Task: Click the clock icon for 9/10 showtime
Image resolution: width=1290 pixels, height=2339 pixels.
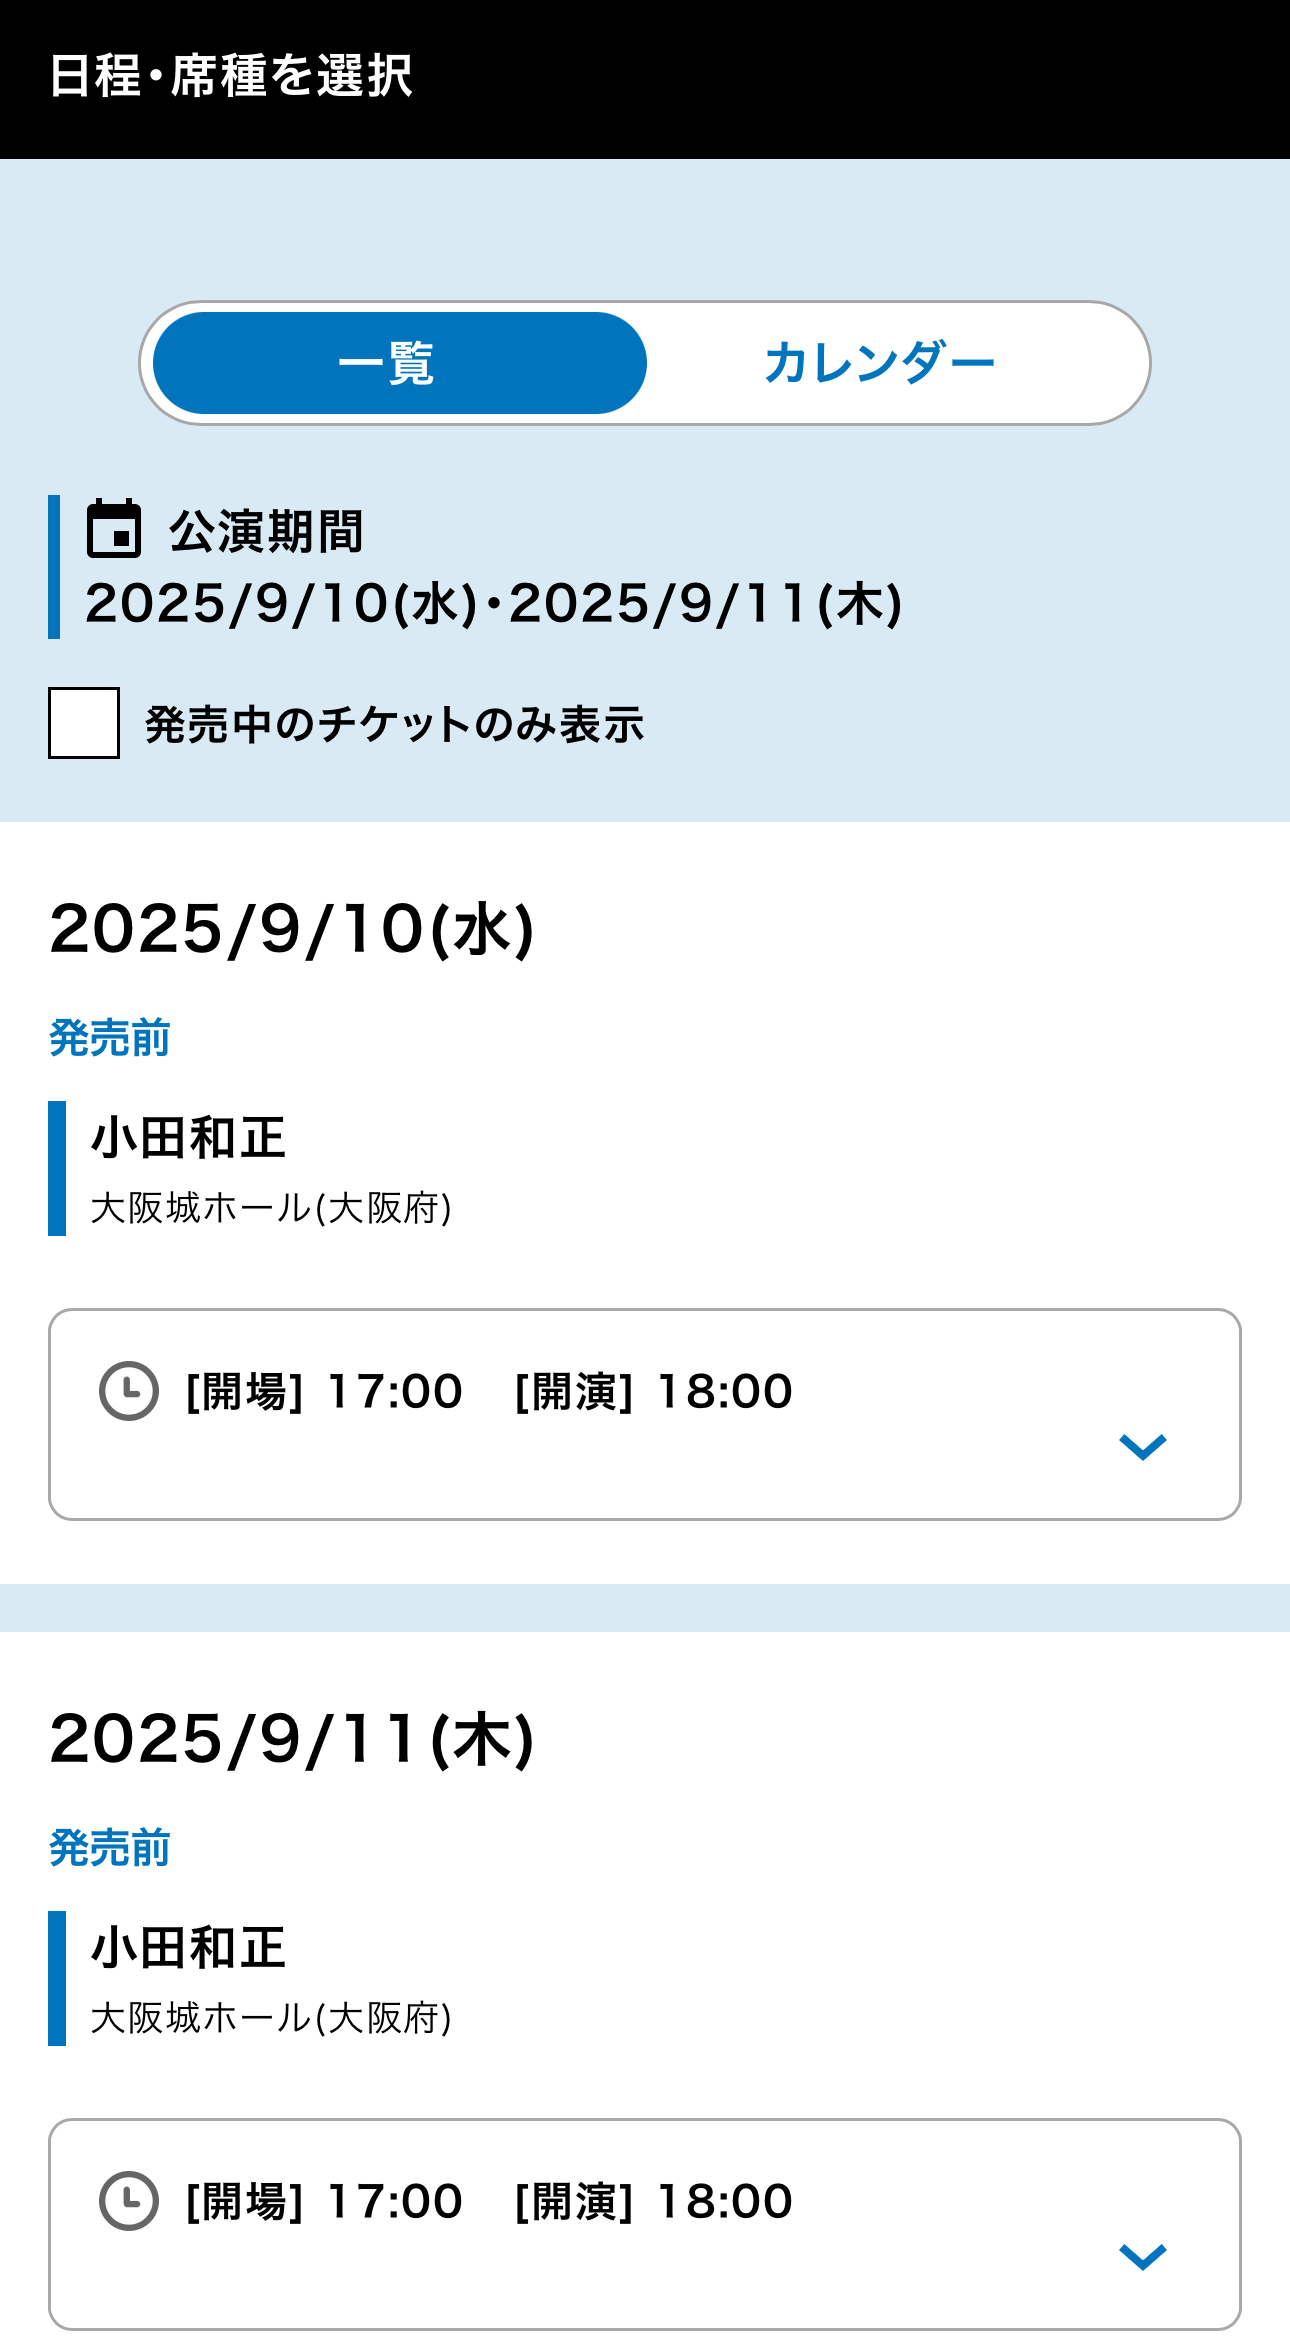Action: 129,1390
